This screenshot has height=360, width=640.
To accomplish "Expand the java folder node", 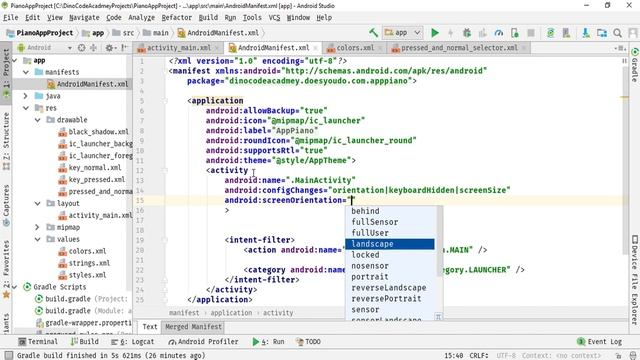I will coord(26,96).
